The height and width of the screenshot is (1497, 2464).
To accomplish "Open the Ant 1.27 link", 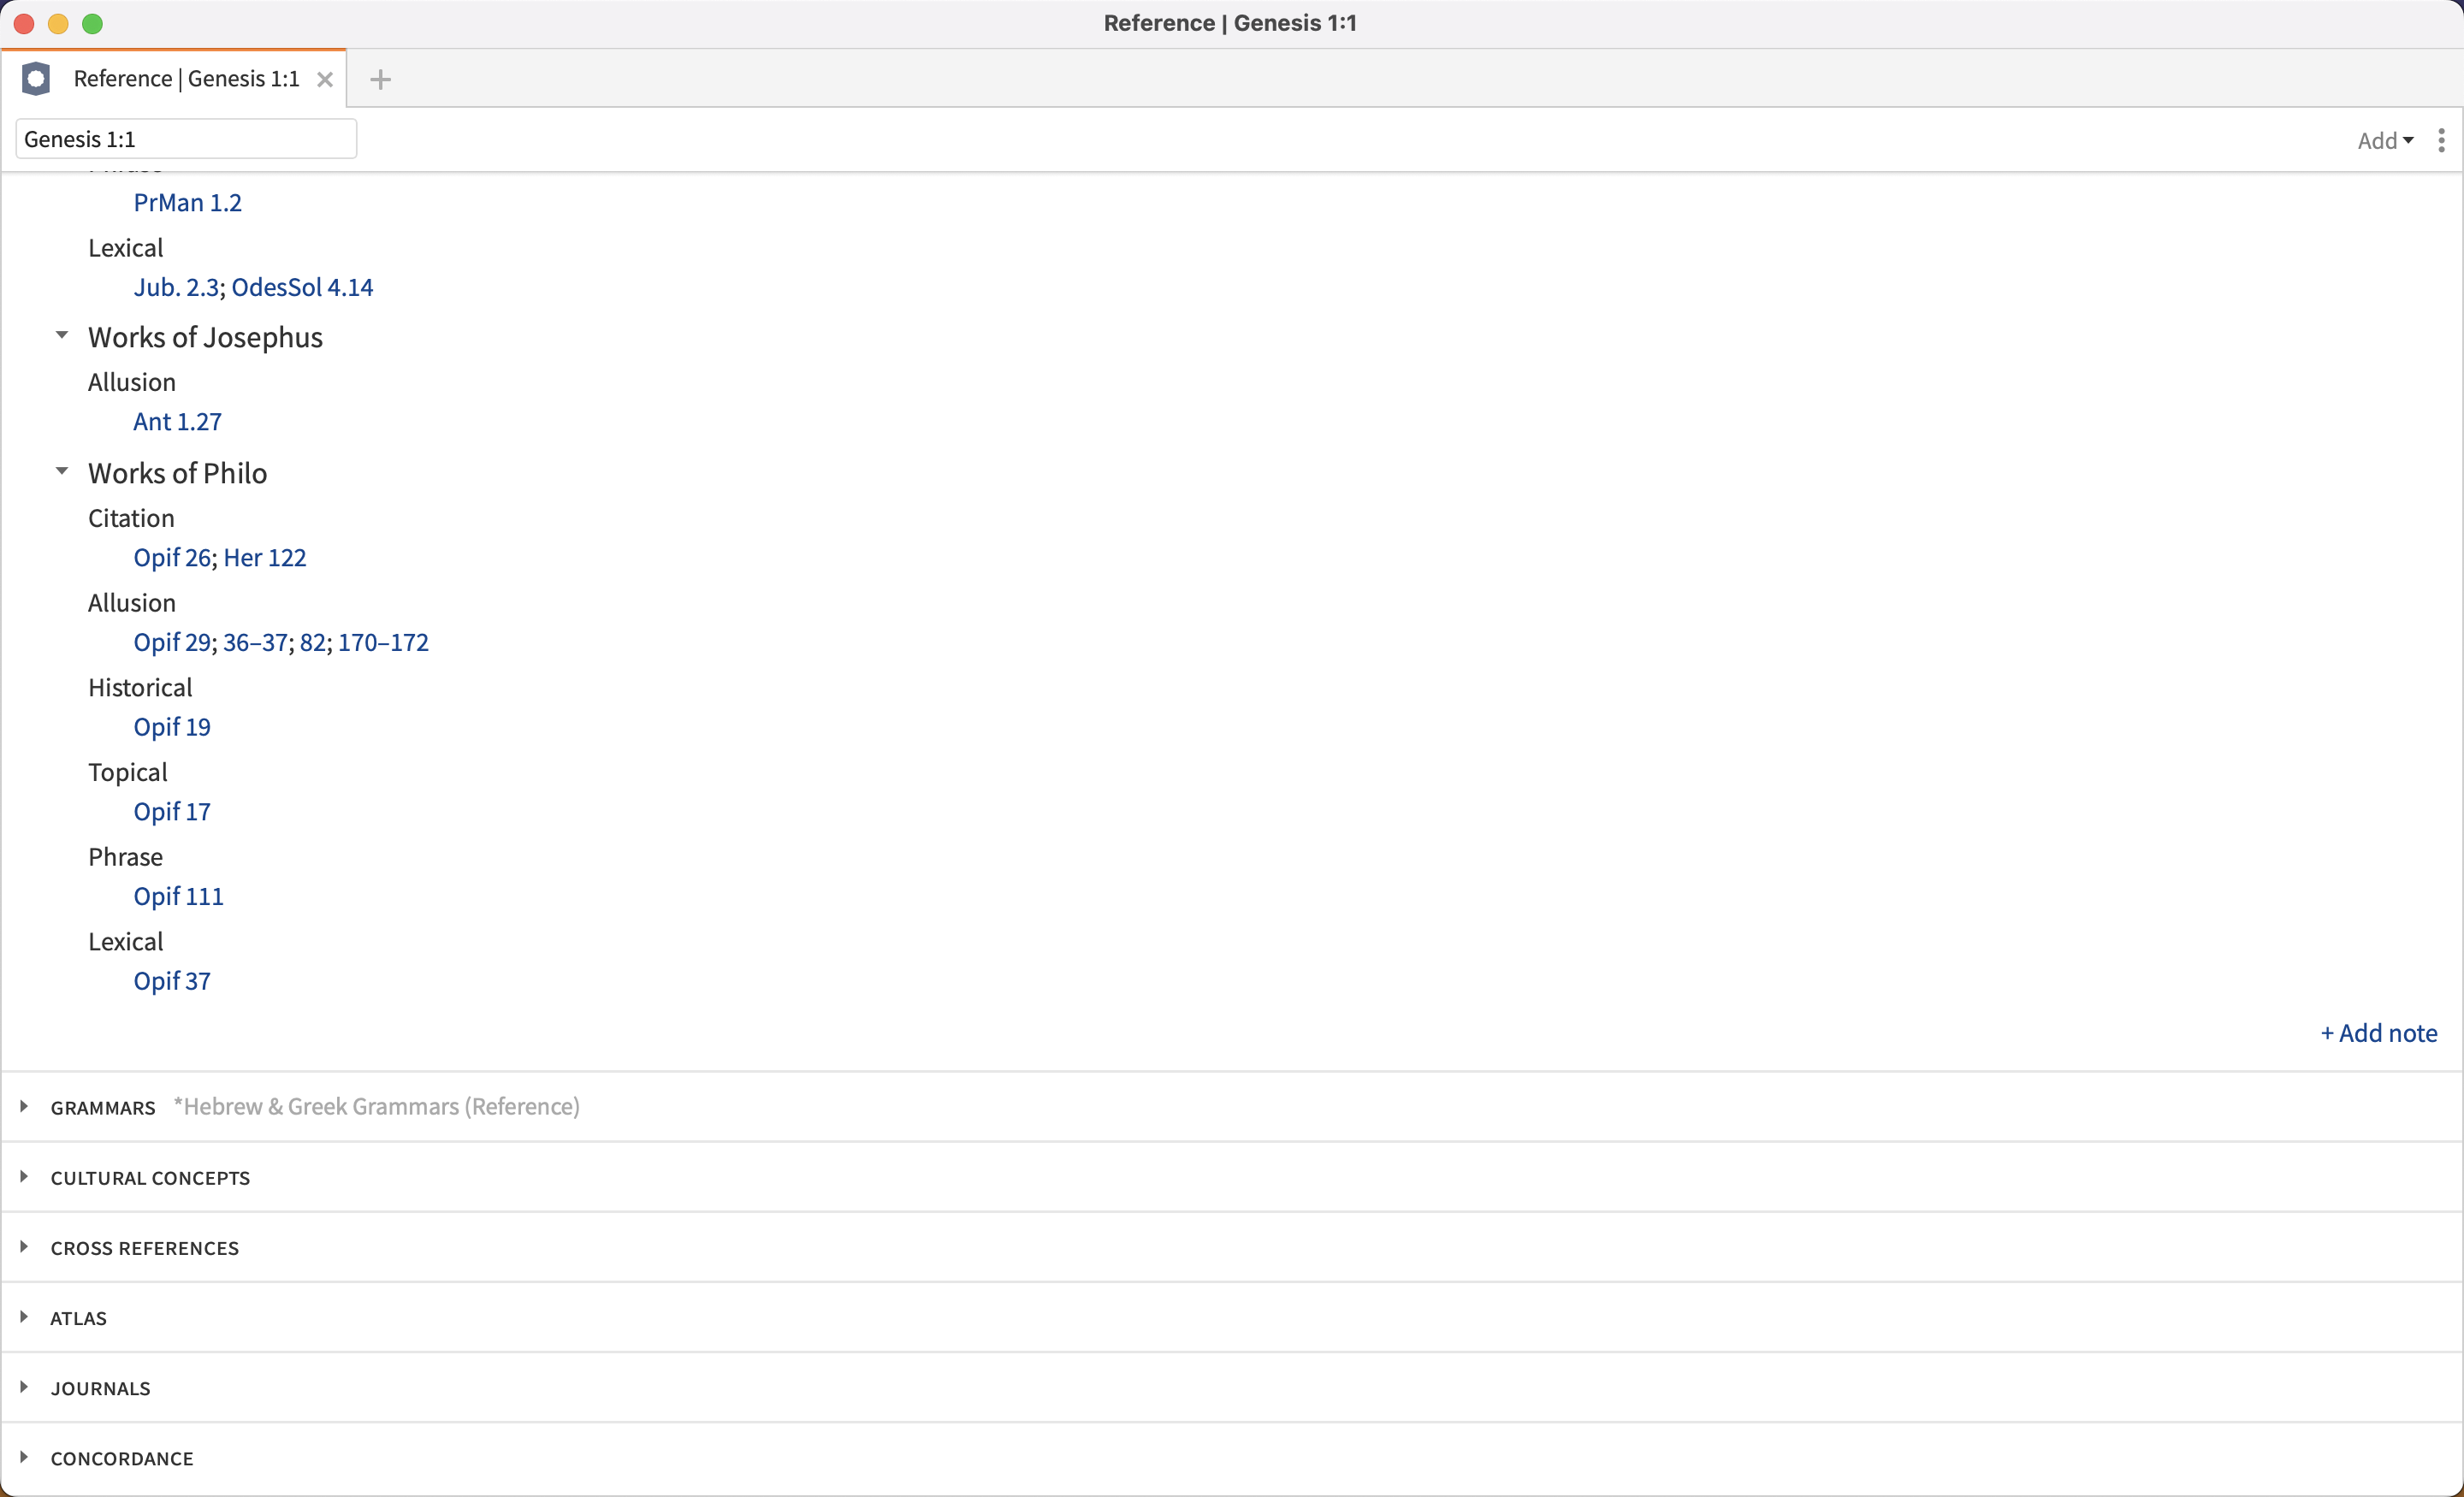I will click(x=178, y=422).
